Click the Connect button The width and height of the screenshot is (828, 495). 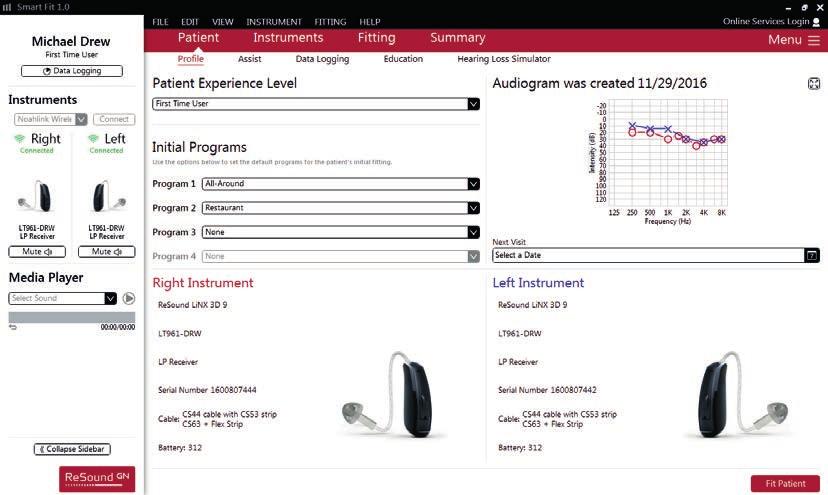coord(114,119)
